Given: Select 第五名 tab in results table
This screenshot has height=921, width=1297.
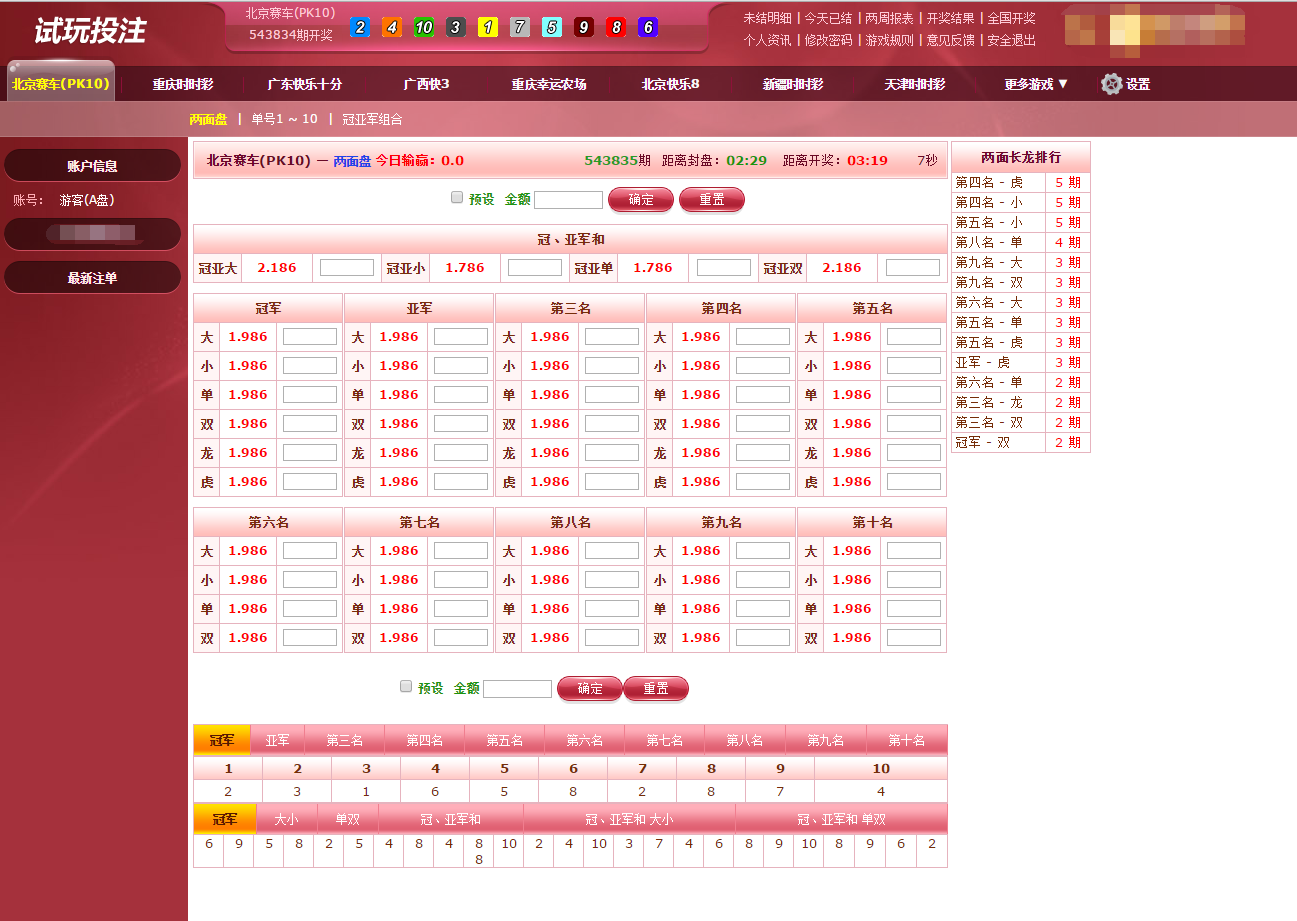Looking at the screenshot, I should (x=504, y=740).
